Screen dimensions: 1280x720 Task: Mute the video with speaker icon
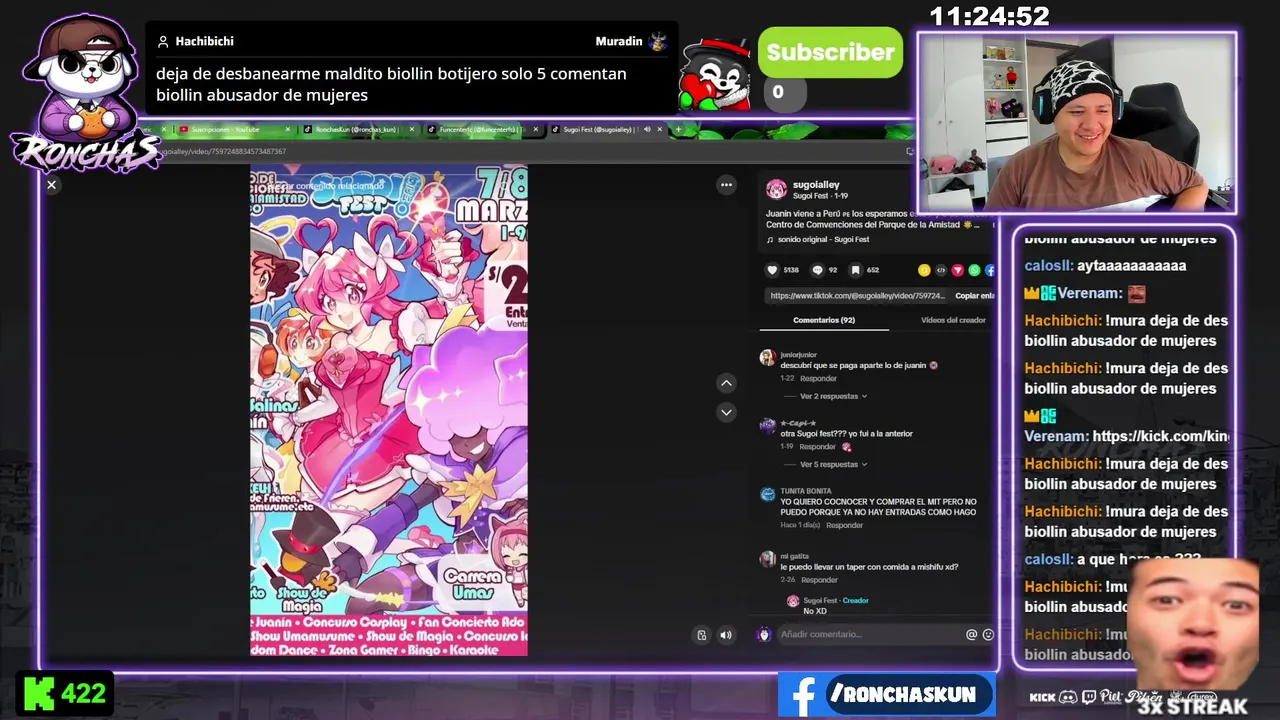coord(726,634)
